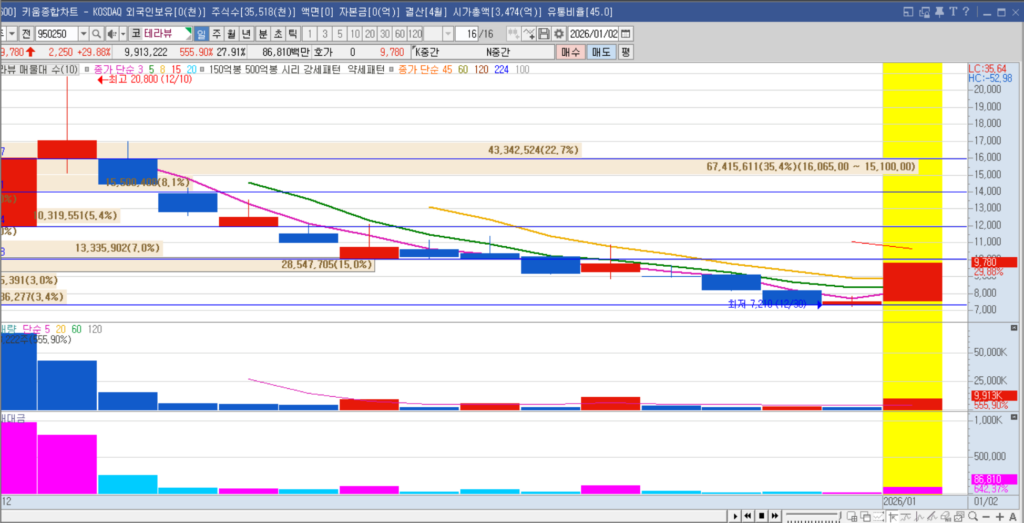Click the 매수 (buy) button
Viewport: 1024px width, 523px height.
tap(570, 51)
